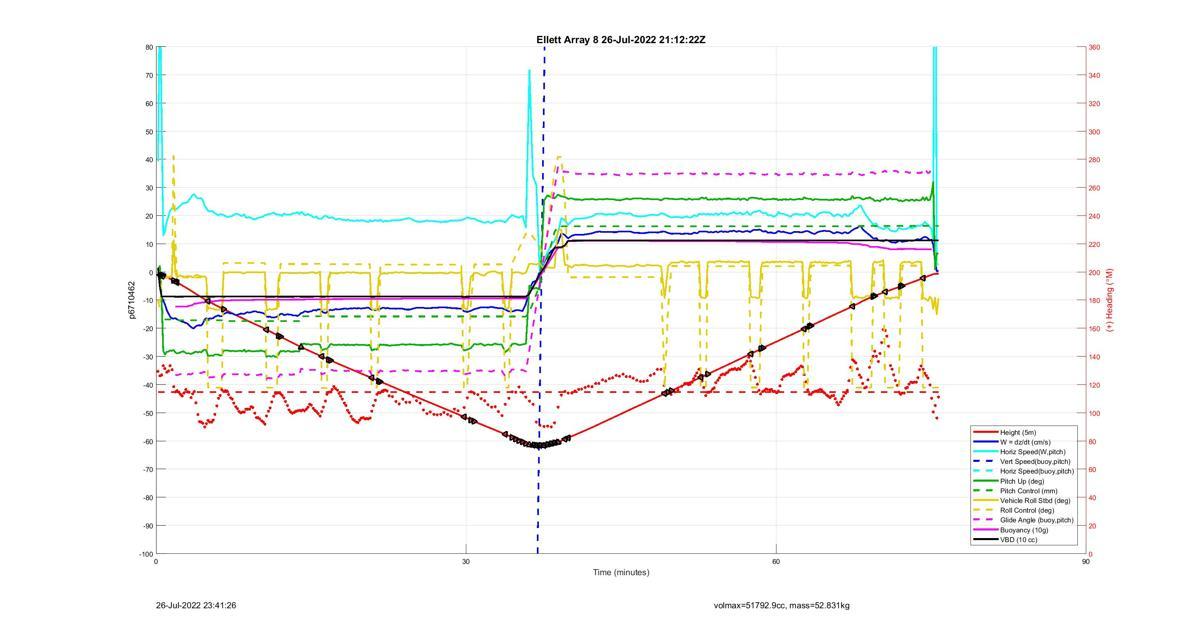Viewport: 1200px width, 622px height.
Task: Click the x-axis tick label '30'
Action: pos(466,562)
